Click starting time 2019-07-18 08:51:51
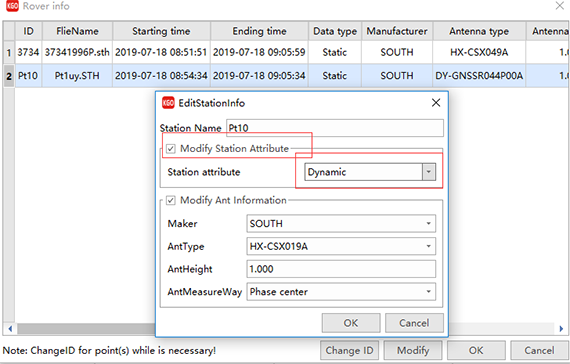 (161, 52)
